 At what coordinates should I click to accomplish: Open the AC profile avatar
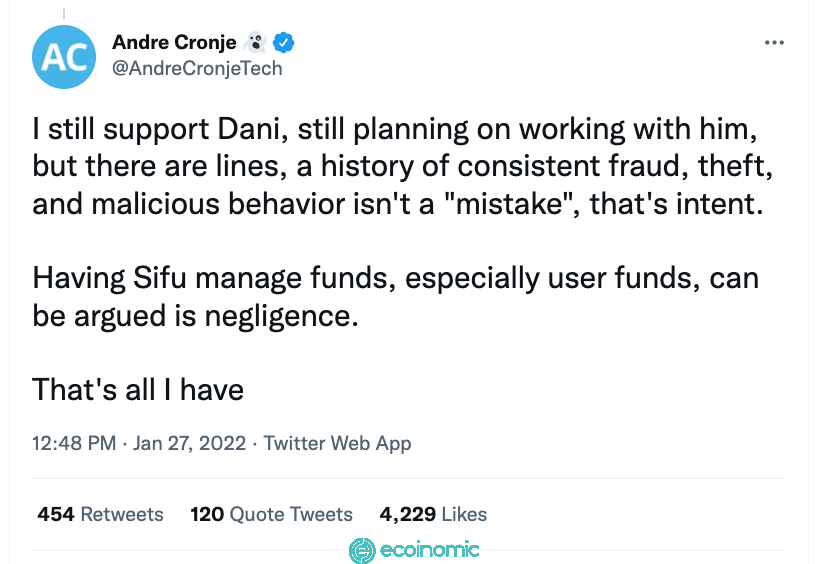(64, 57)
